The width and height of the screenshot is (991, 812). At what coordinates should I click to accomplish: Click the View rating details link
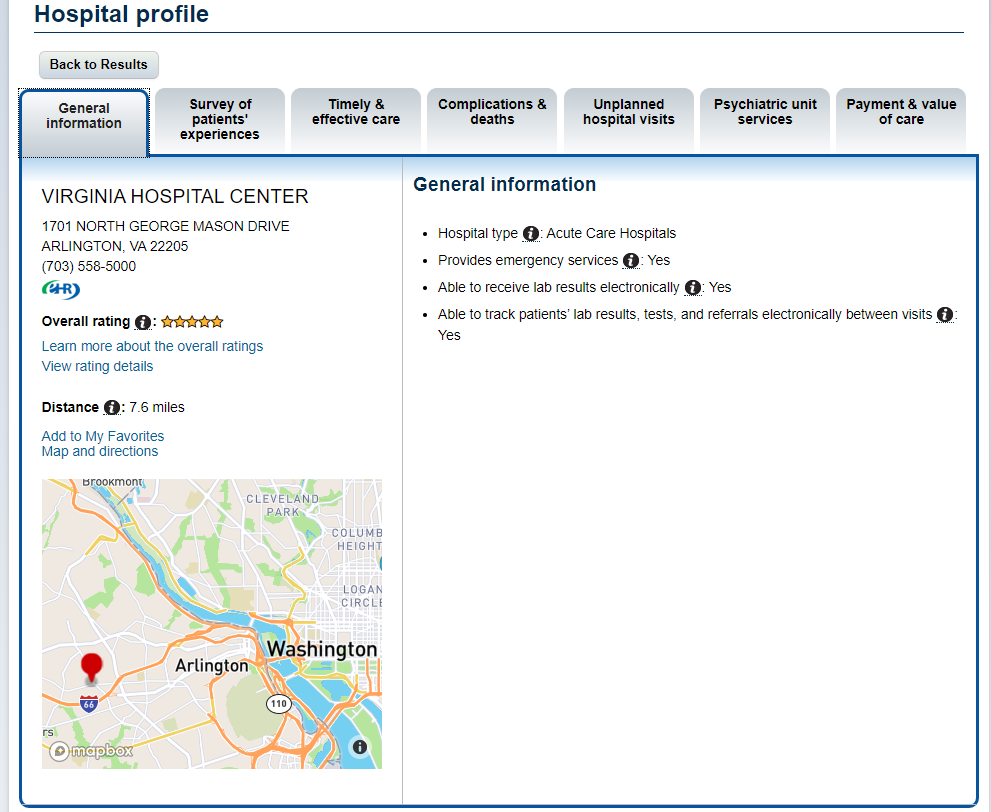pyautogui.click(x=97, y=367)
